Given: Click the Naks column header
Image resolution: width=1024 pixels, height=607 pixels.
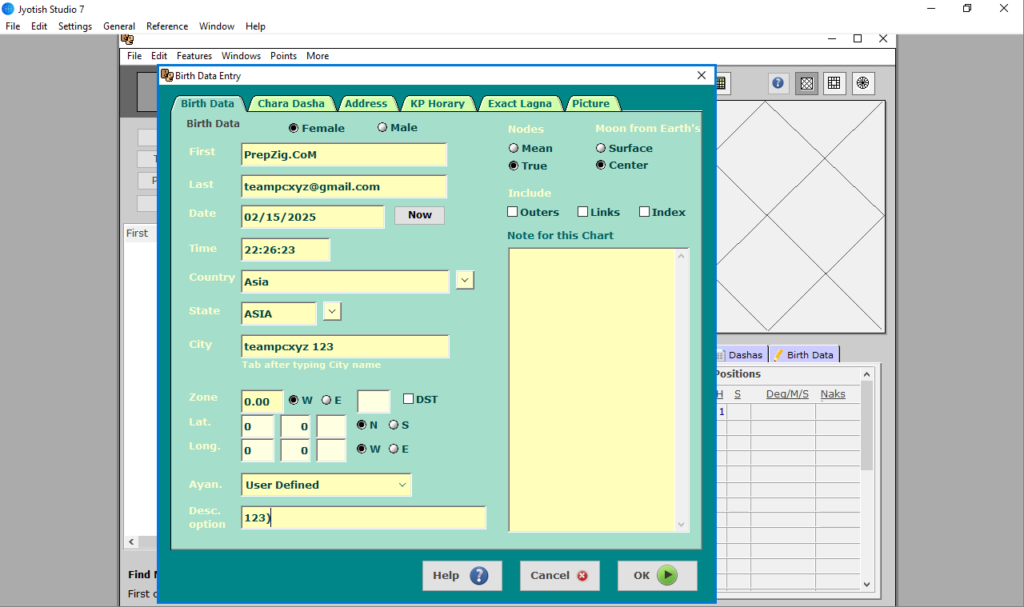Looking at the screenshot, I should tap(833, 394).
